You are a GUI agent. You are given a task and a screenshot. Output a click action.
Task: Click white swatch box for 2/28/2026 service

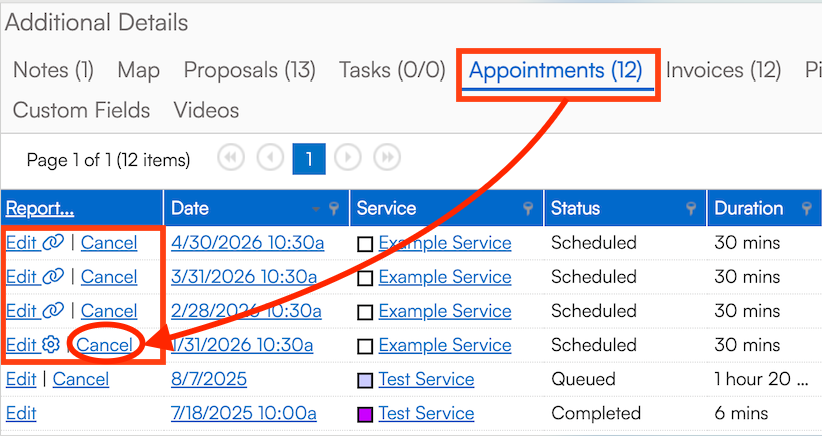pos(365,312)
